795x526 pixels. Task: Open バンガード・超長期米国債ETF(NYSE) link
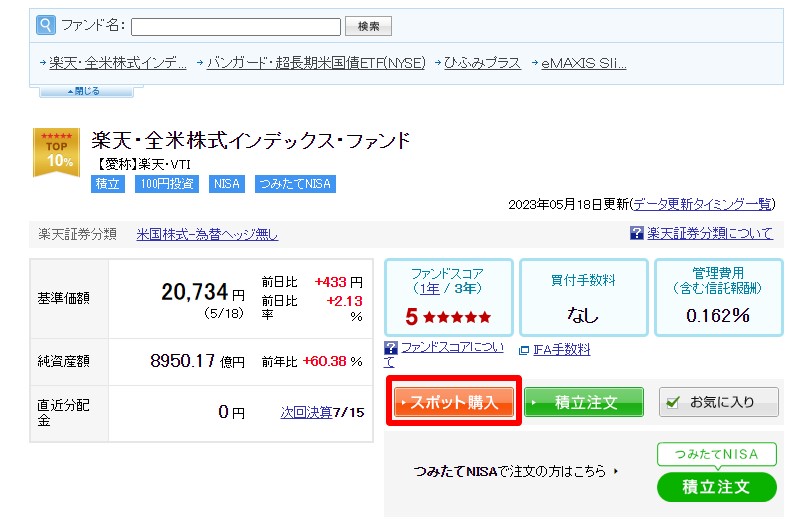click(316, 63)
